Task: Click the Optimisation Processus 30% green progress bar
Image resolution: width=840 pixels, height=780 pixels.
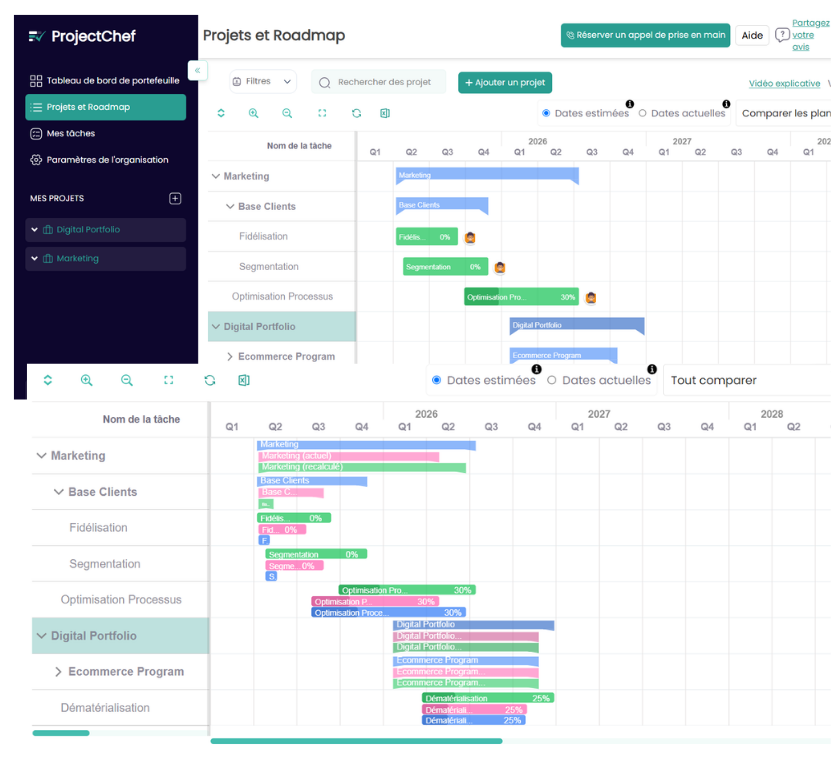Action: click(520, 297)
